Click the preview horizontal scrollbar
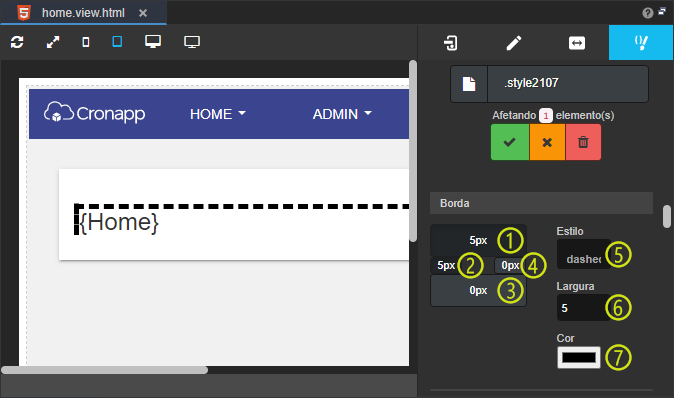This screenshot has height=398, width=674. pyautogui.click(x=104, y=370)
